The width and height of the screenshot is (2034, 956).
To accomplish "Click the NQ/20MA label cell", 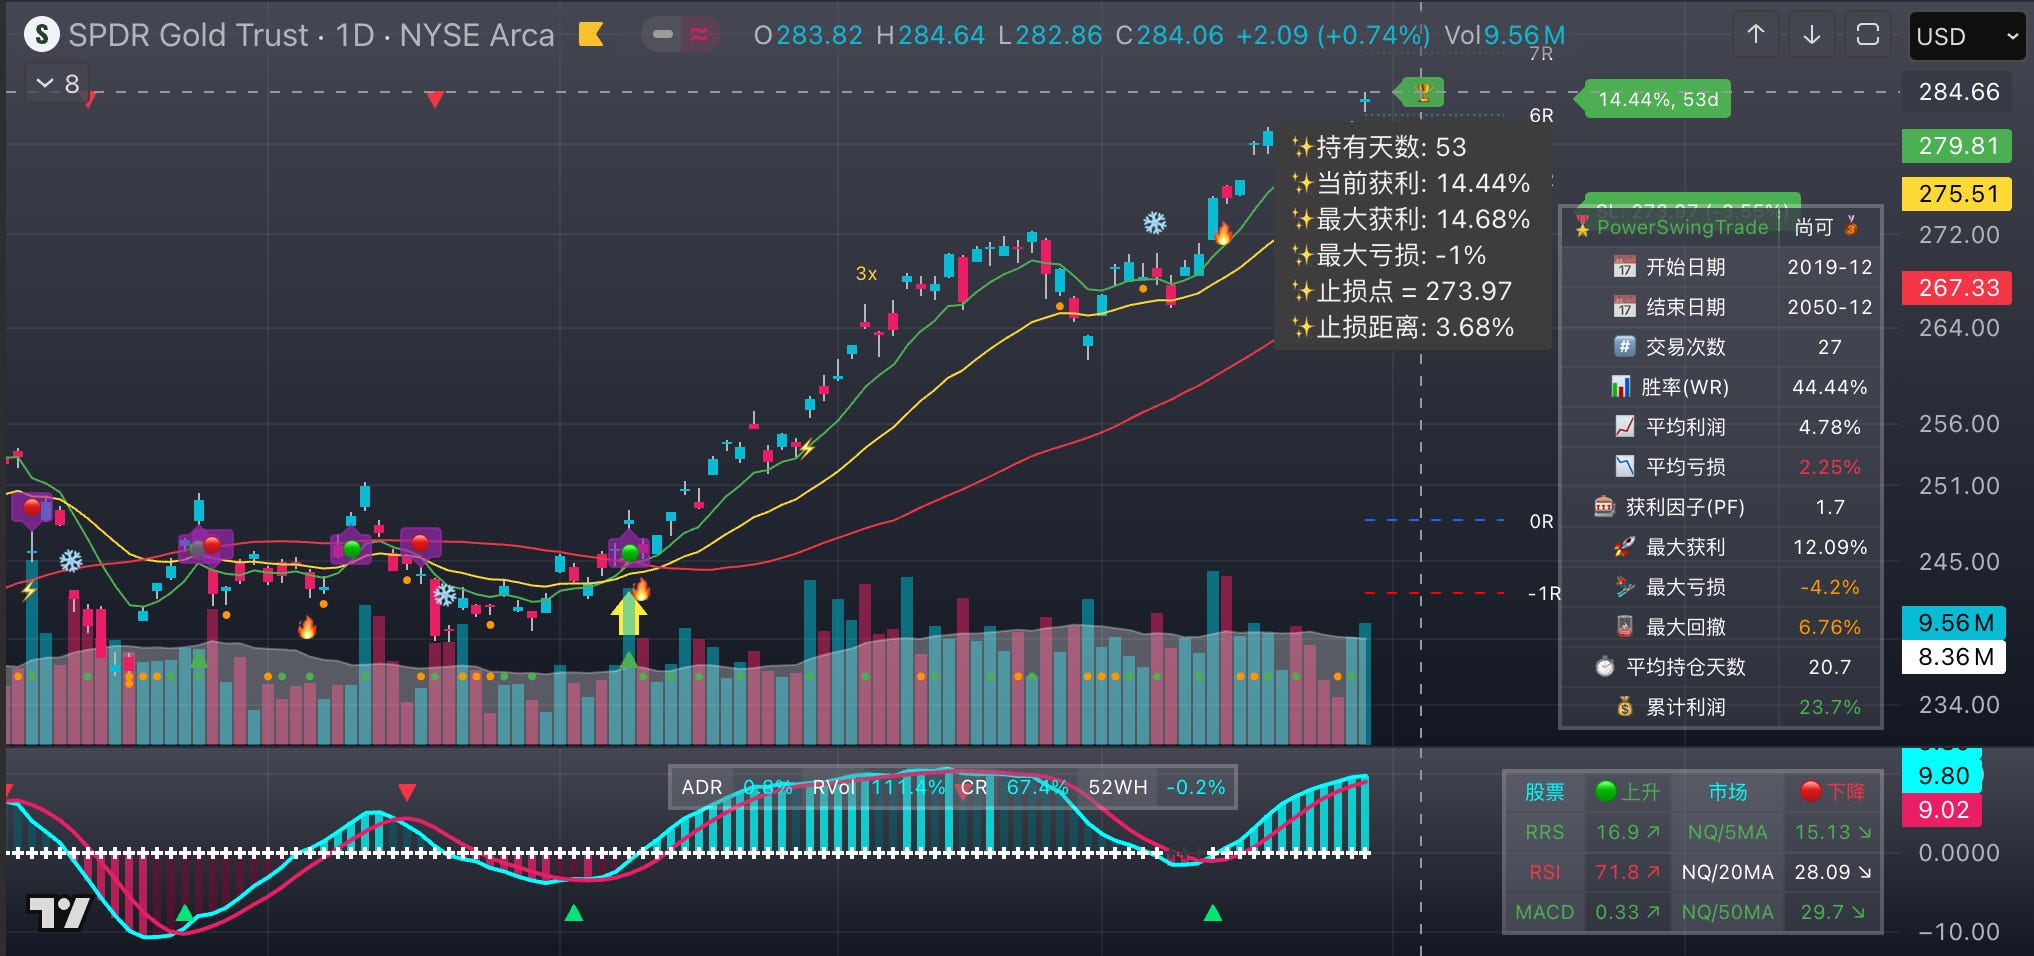I will pos(1727,872).
